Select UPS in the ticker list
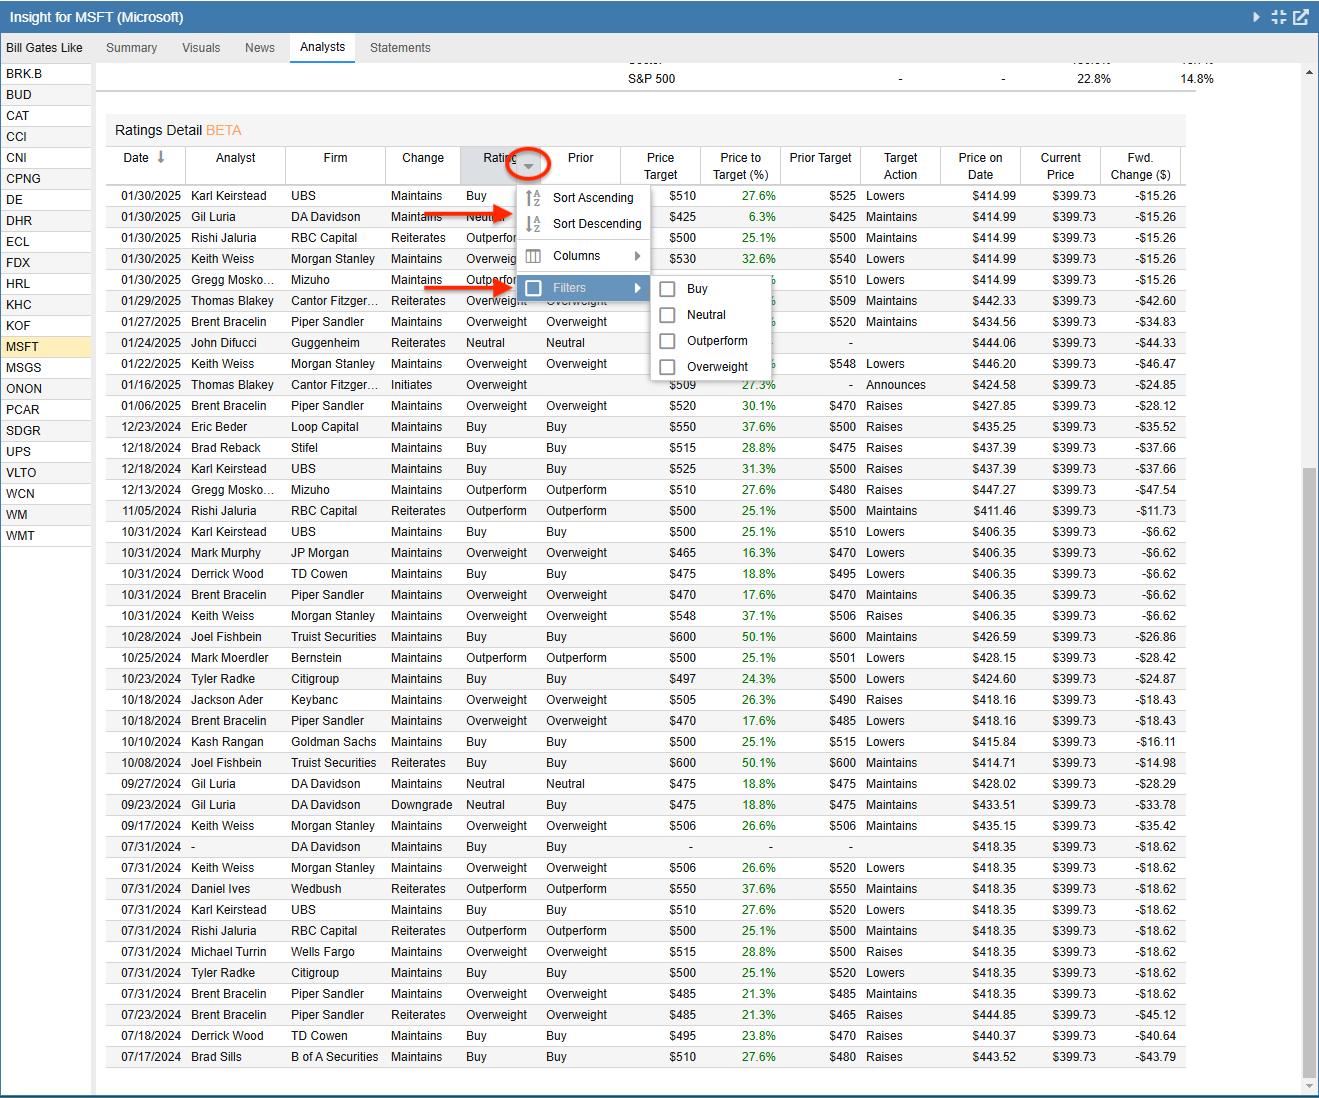 [46, 452]
